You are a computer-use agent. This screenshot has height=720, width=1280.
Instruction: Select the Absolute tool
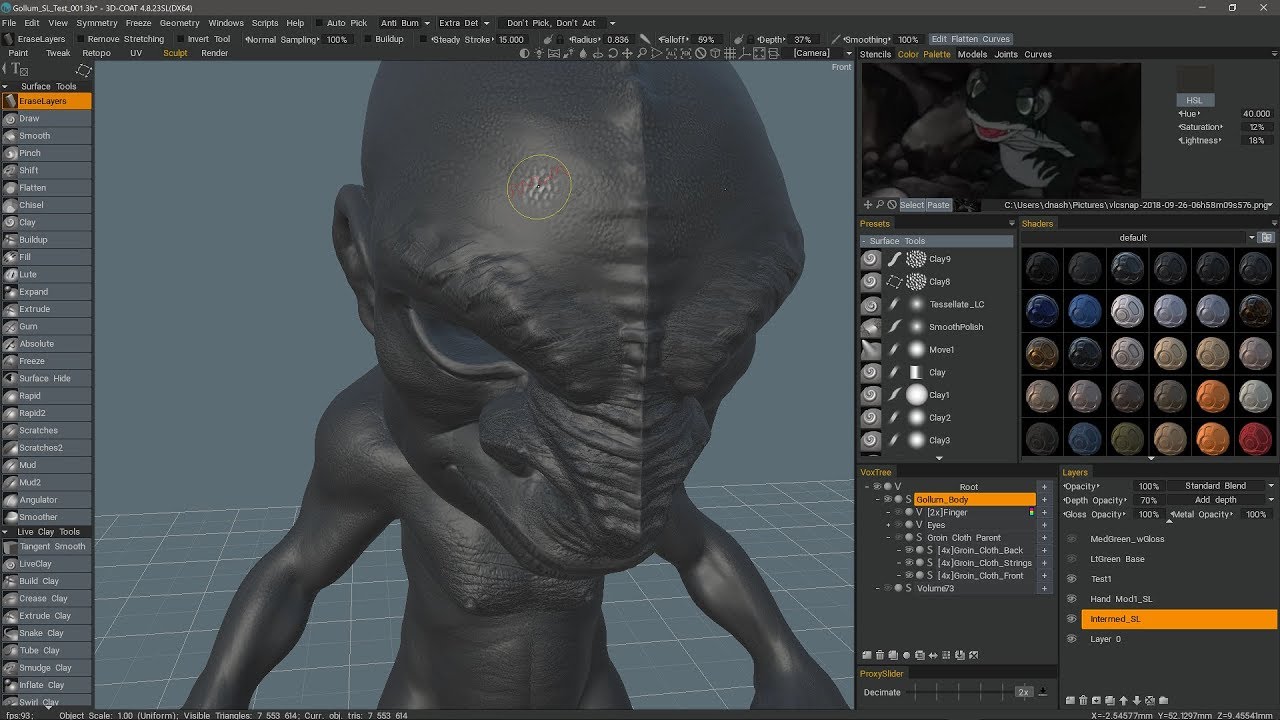[x=46, y=344]
